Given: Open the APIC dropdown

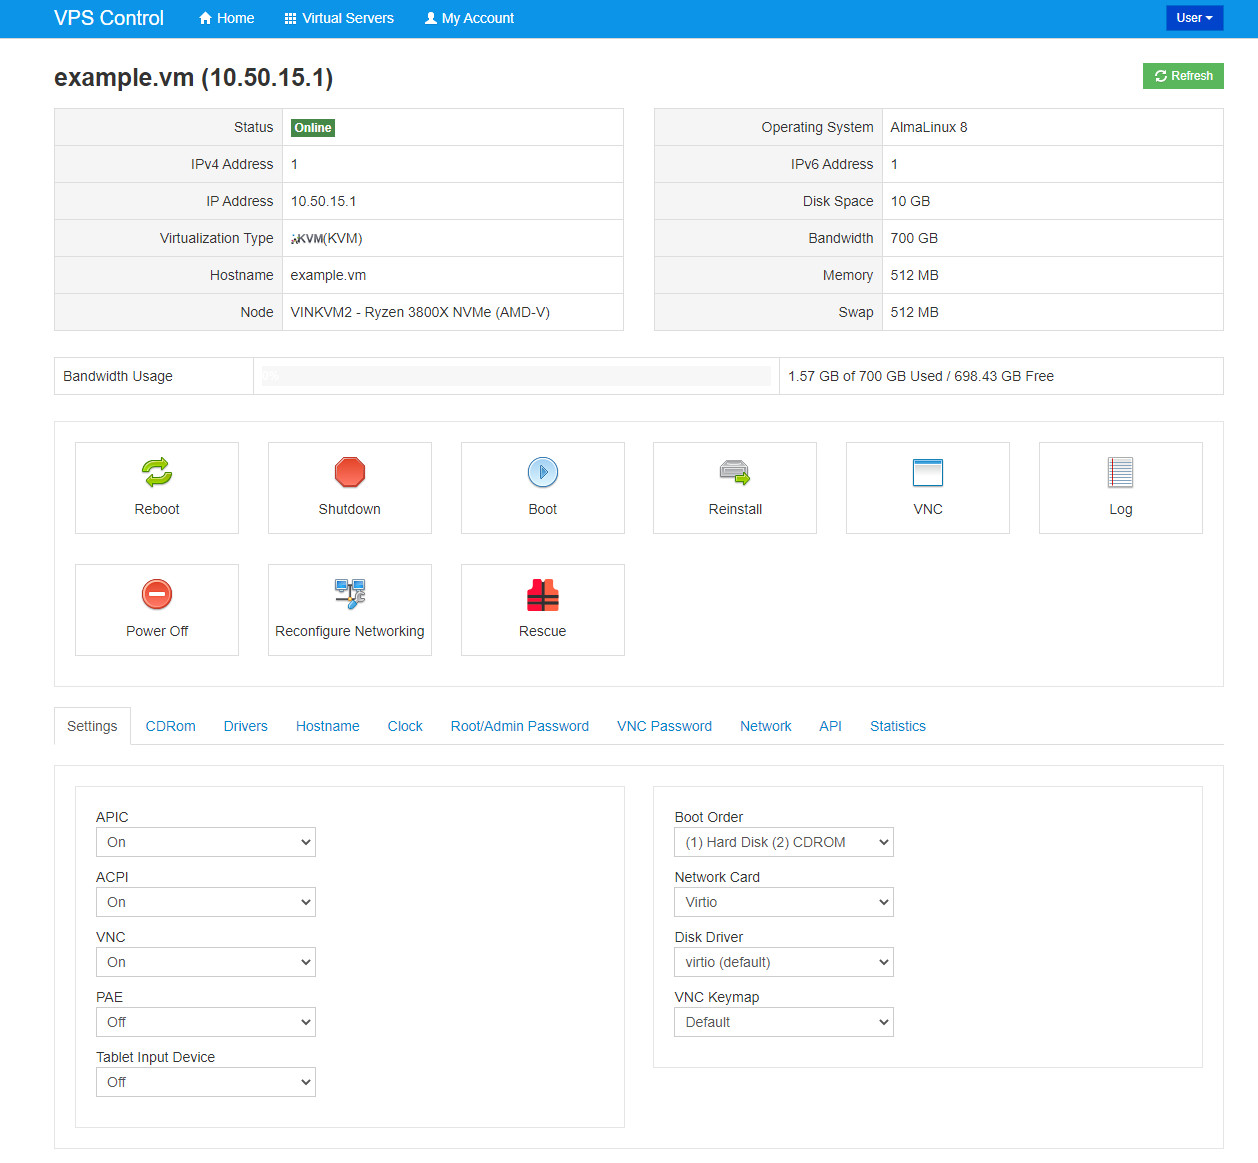Looking at the screenshot, I should coord(206,842).
